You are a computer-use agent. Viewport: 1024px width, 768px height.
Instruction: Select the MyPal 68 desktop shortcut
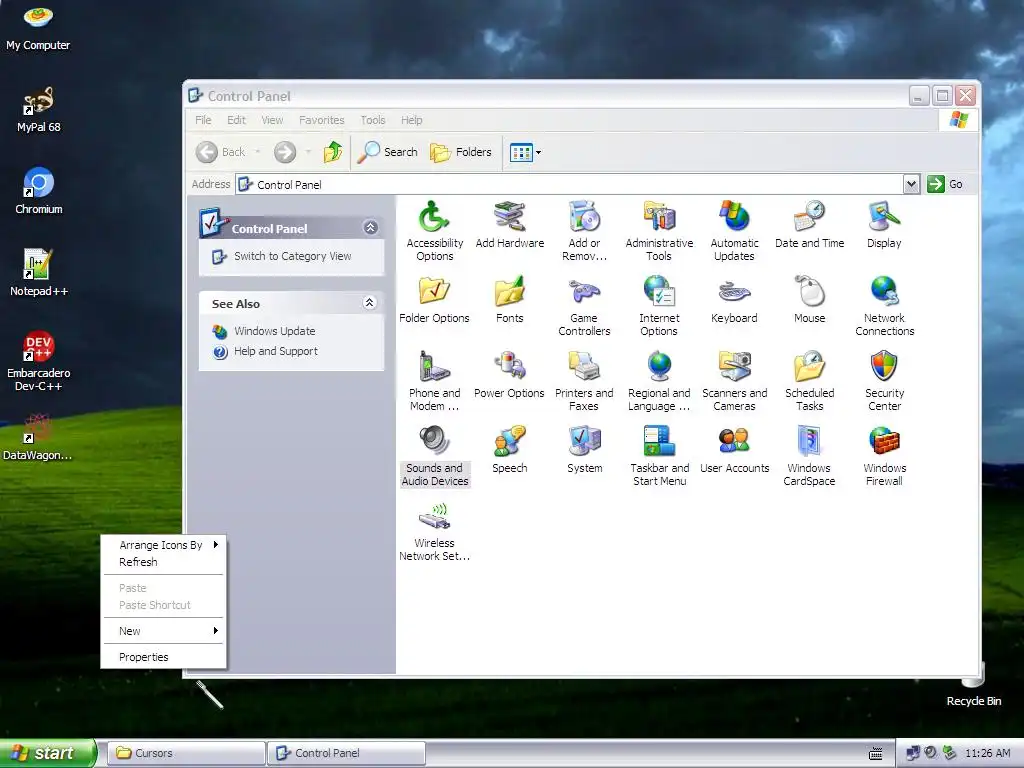click(x=39, y=109)
